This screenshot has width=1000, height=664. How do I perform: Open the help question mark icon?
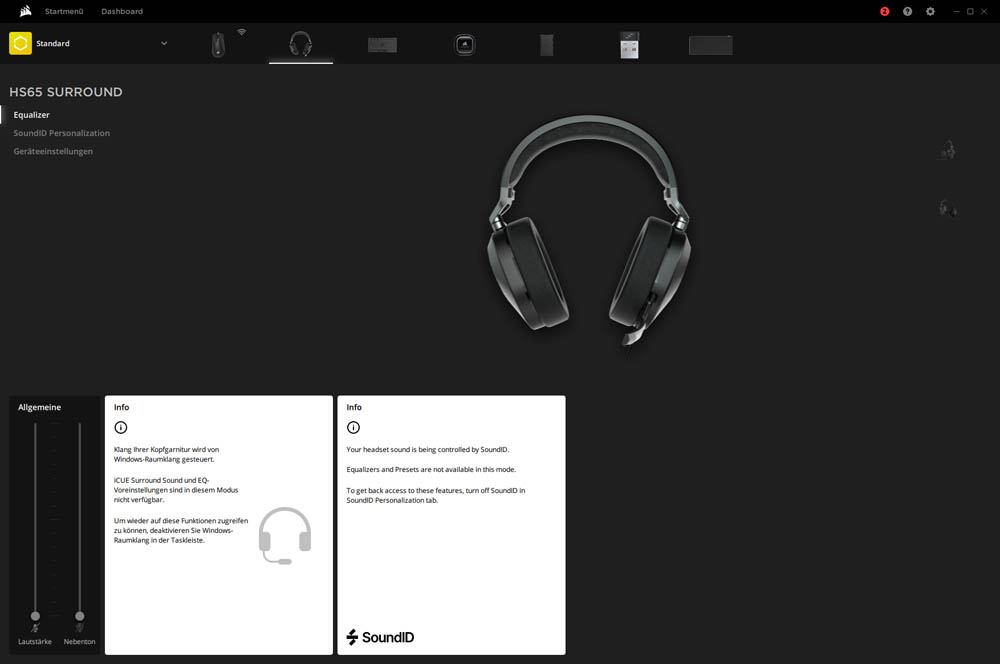pos(907,11)
